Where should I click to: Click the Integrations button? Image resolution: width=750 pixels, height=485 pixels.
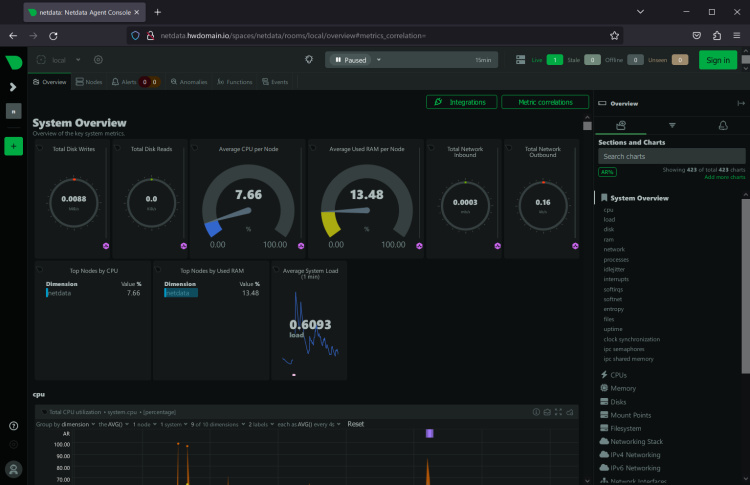click(x=461, y=102)
